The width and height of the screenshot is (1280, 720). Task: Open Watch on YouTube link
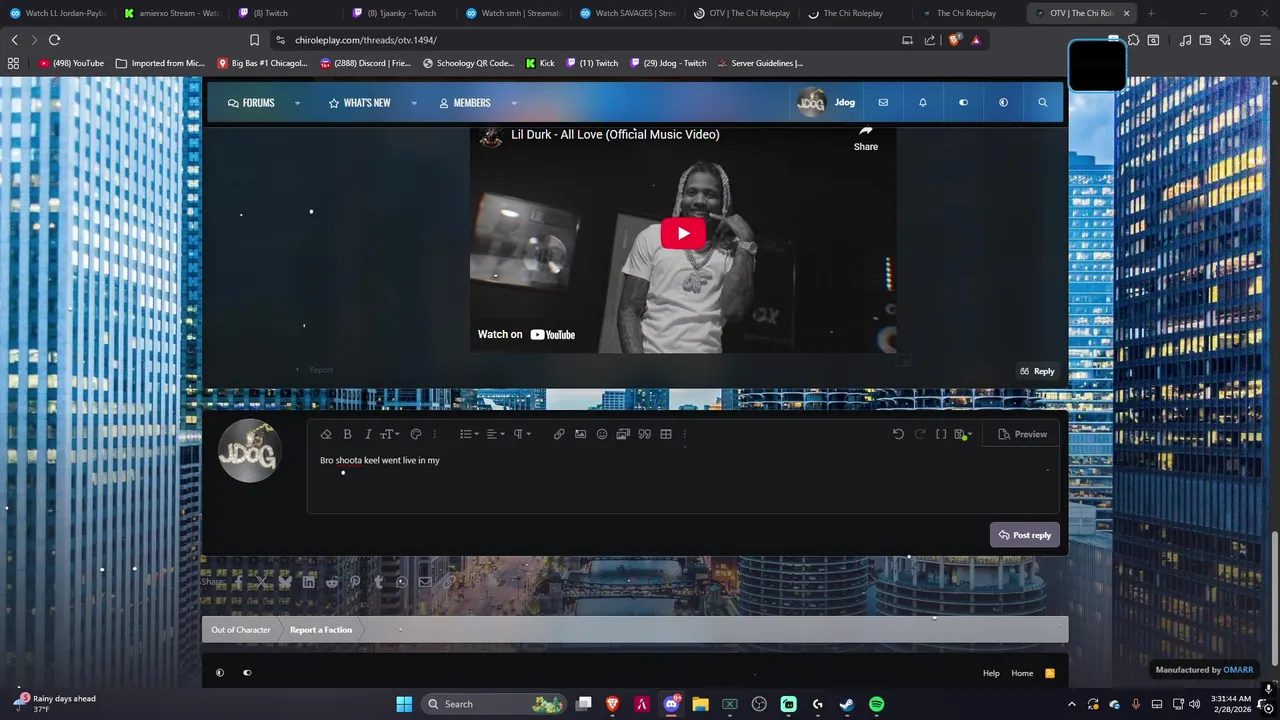[526, 334]
